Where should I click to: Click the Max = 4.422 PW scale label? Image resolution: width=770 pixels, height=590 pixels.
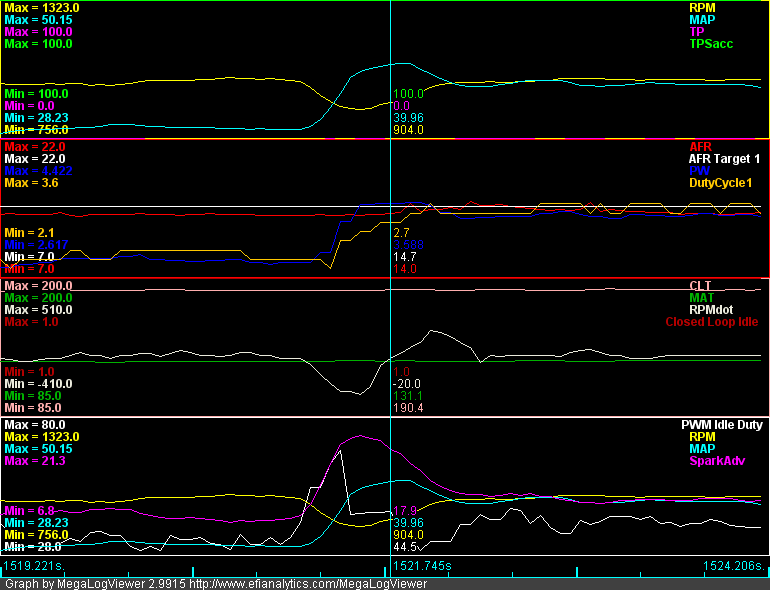[x=38, y=171]
